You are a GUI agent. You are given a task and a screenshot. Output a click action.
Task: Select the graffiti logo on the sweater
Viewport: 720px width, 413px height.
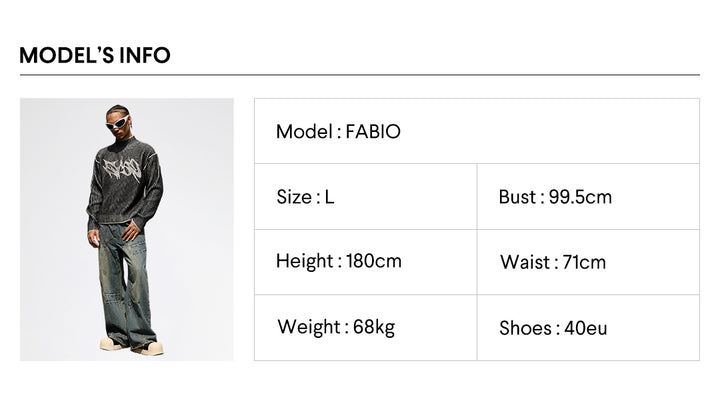(121, 170)
